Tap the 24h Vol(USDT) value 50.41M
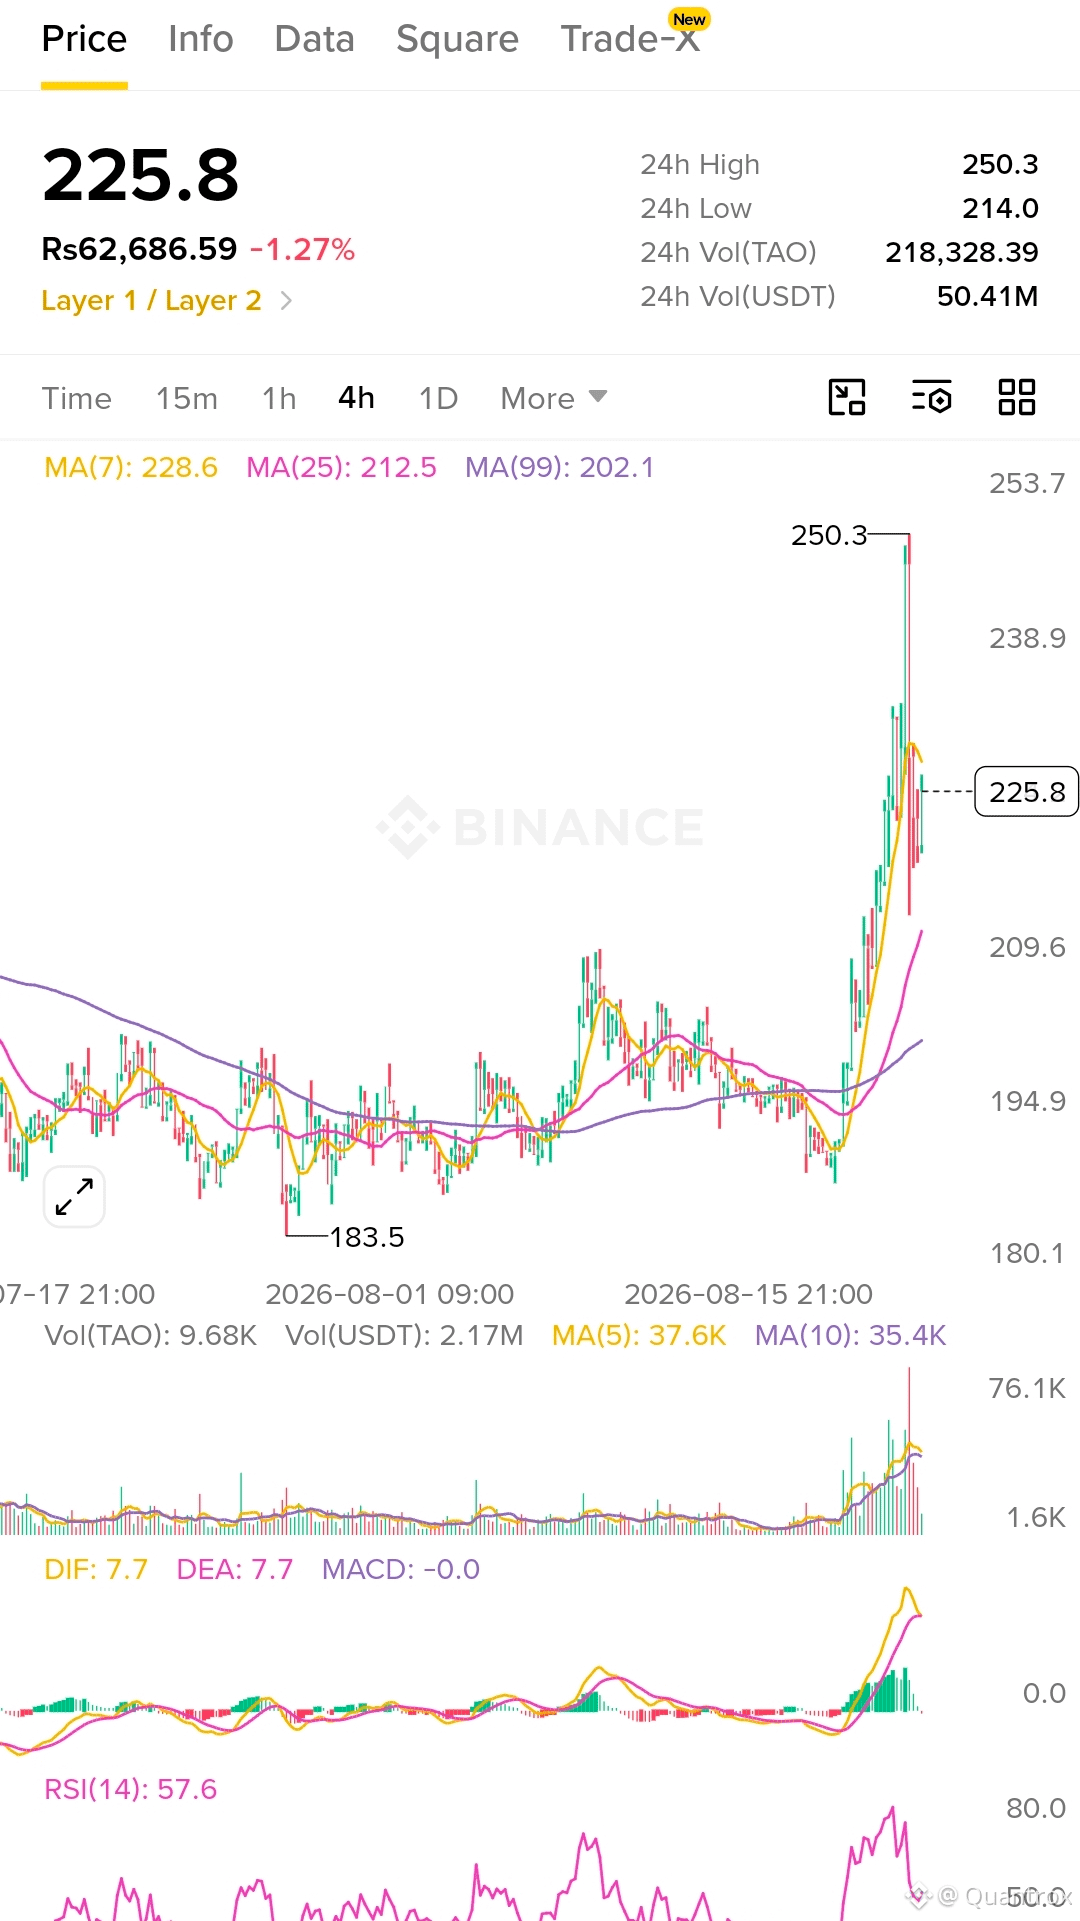Image resolution: width=1080 pixels, height=1921 pixels. 987,296
